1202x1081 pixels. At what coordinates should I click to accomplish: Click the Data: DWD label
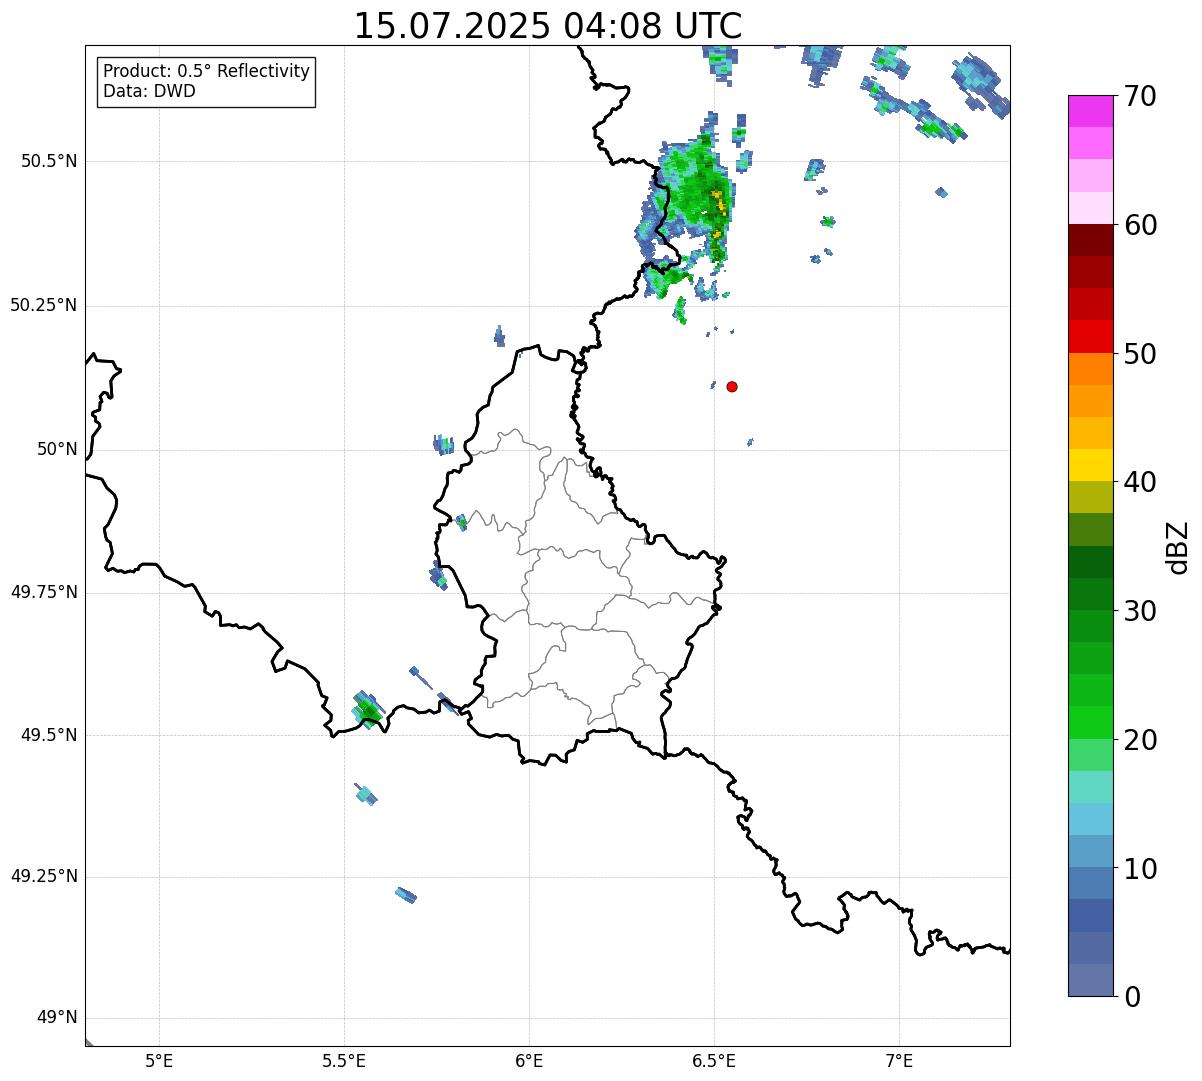[149, 91]
